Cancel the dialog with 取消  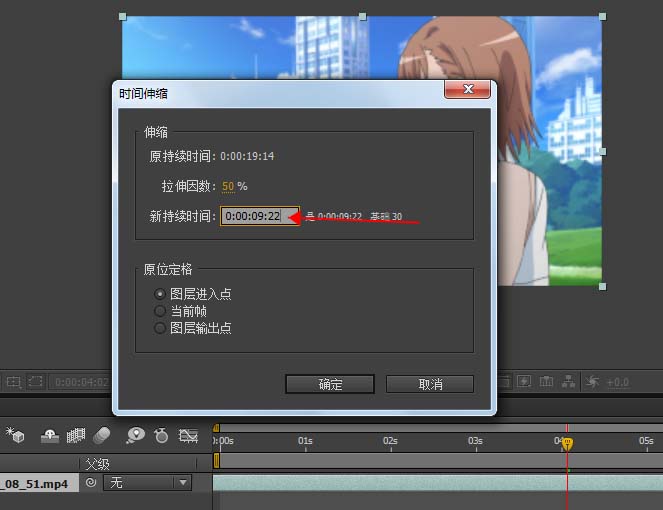coord(430,384)
